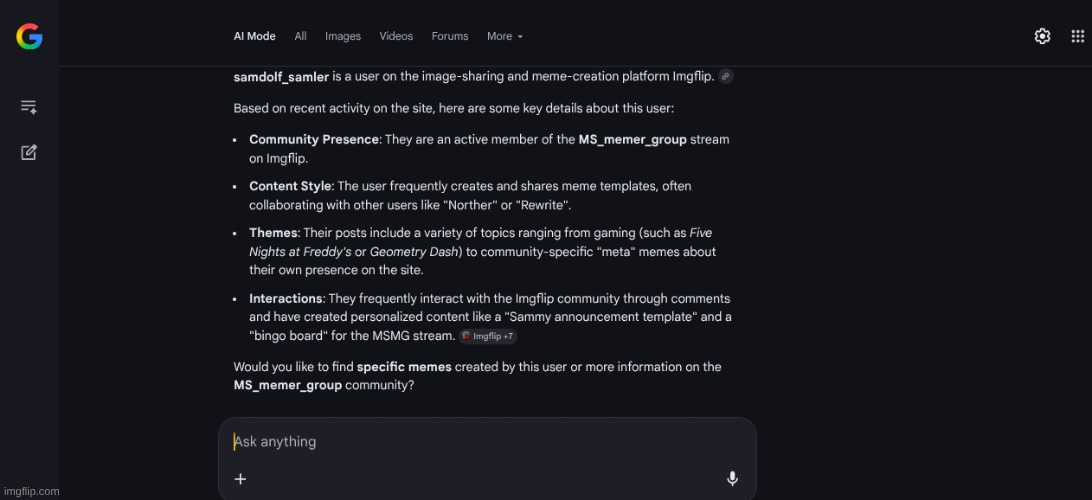This screenshot has height=500, width=1092.
Task: Open the Google apps grid icon
Action: [1077, 36]
